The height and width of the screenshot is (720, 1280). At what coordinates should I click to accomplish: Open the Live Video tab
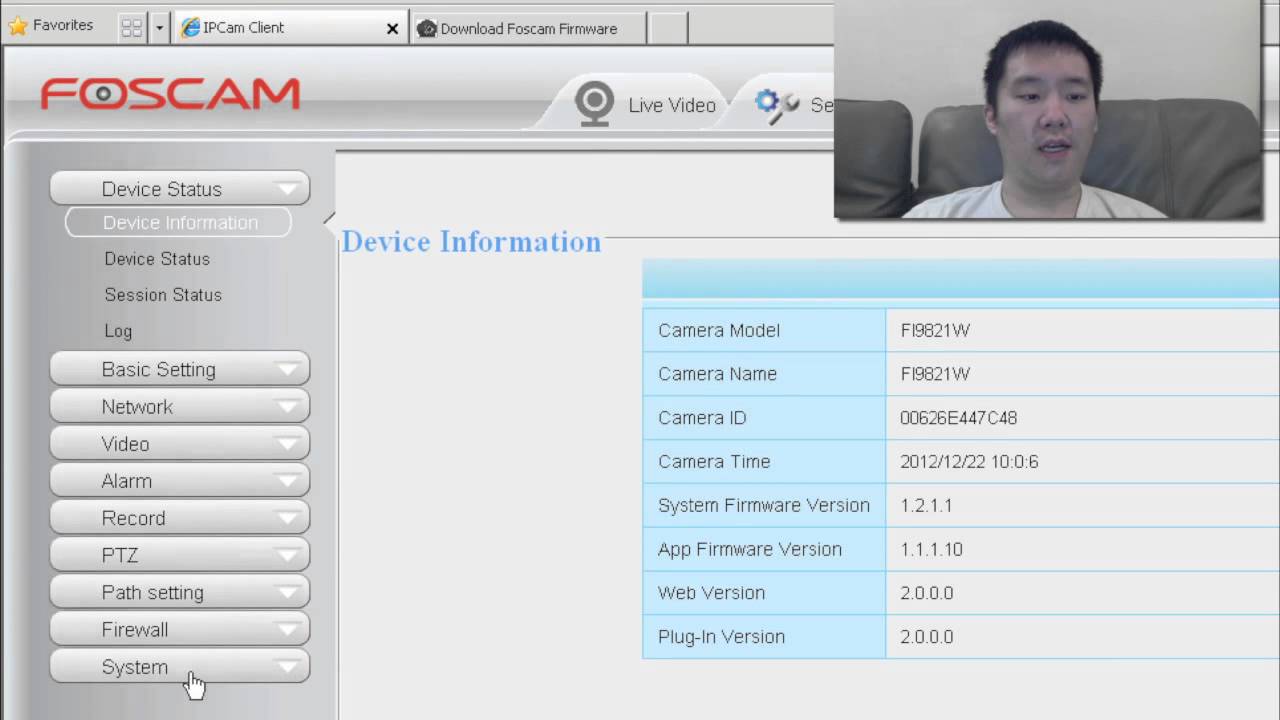(646, 104)
